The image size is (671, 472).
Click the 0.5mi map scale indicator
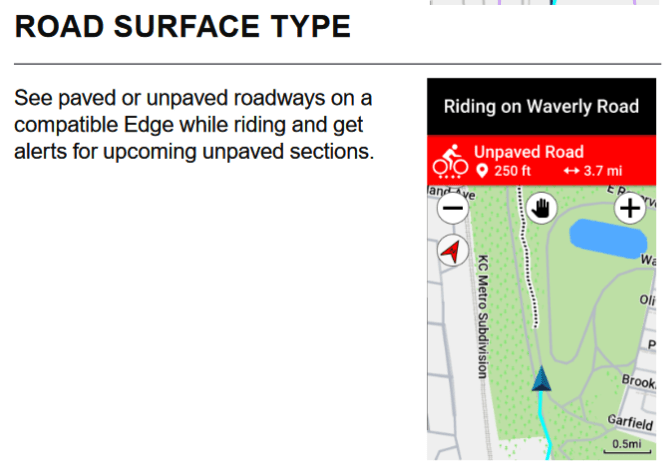click(627, 445)
